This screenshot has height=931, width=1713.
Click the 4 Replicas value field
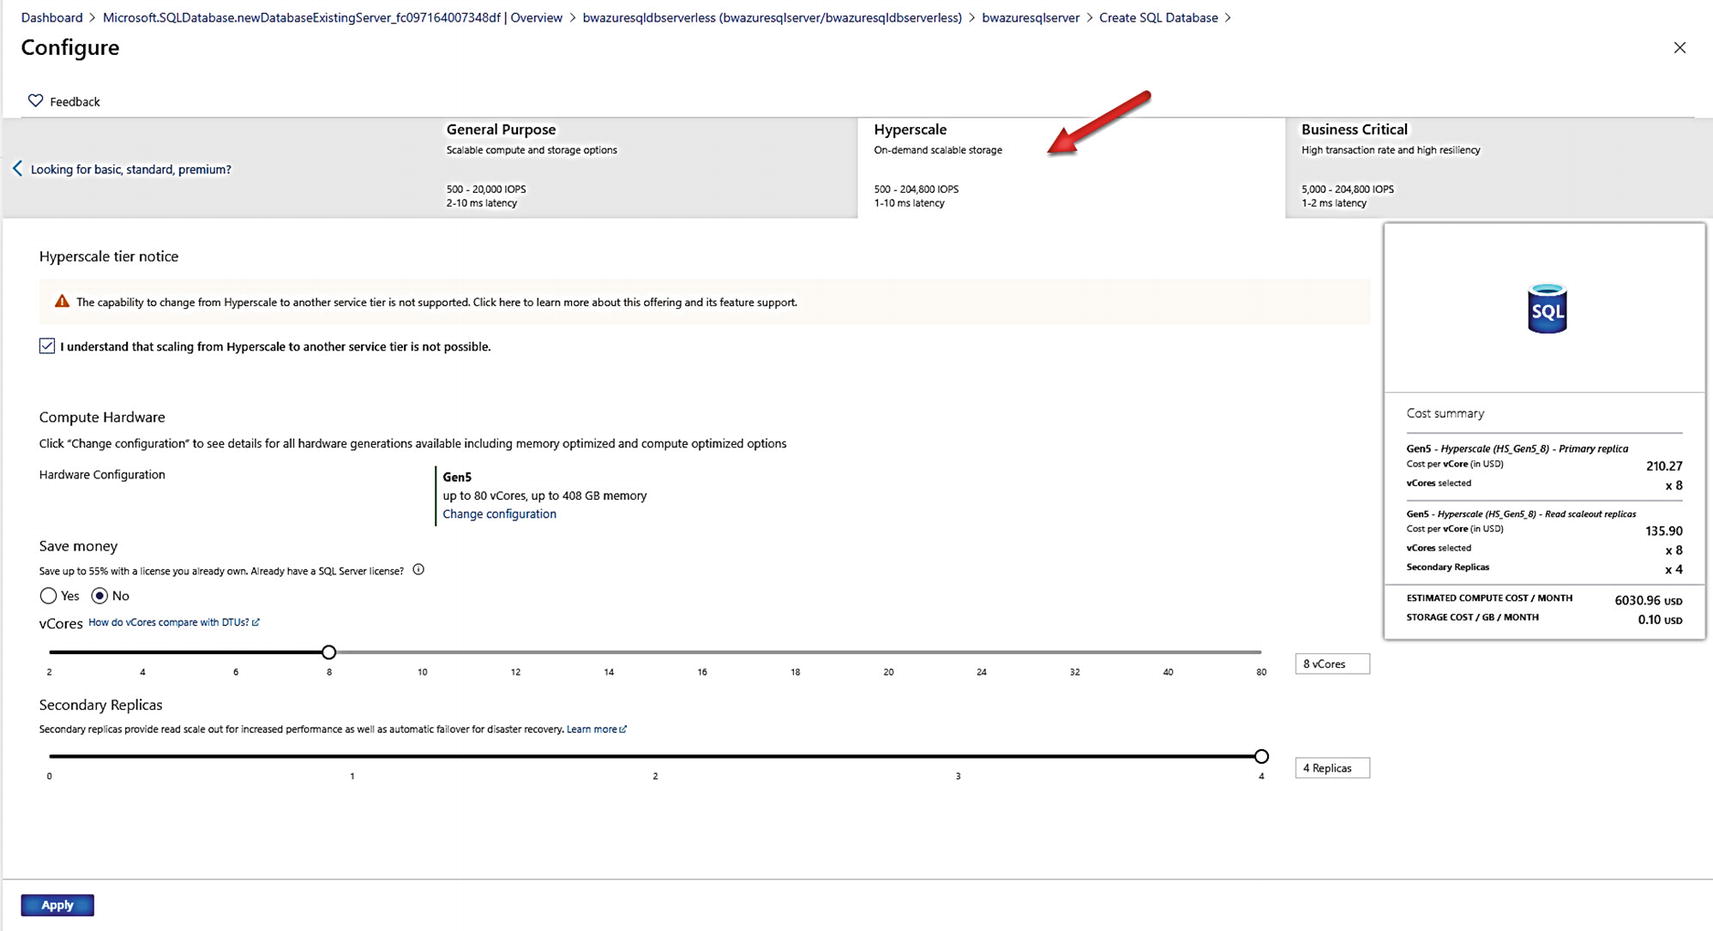coord(1332,768)
